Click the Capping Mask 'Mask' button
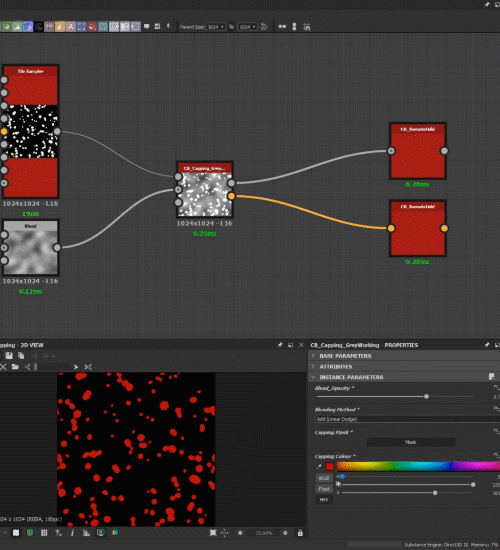 tap(411, 442)
